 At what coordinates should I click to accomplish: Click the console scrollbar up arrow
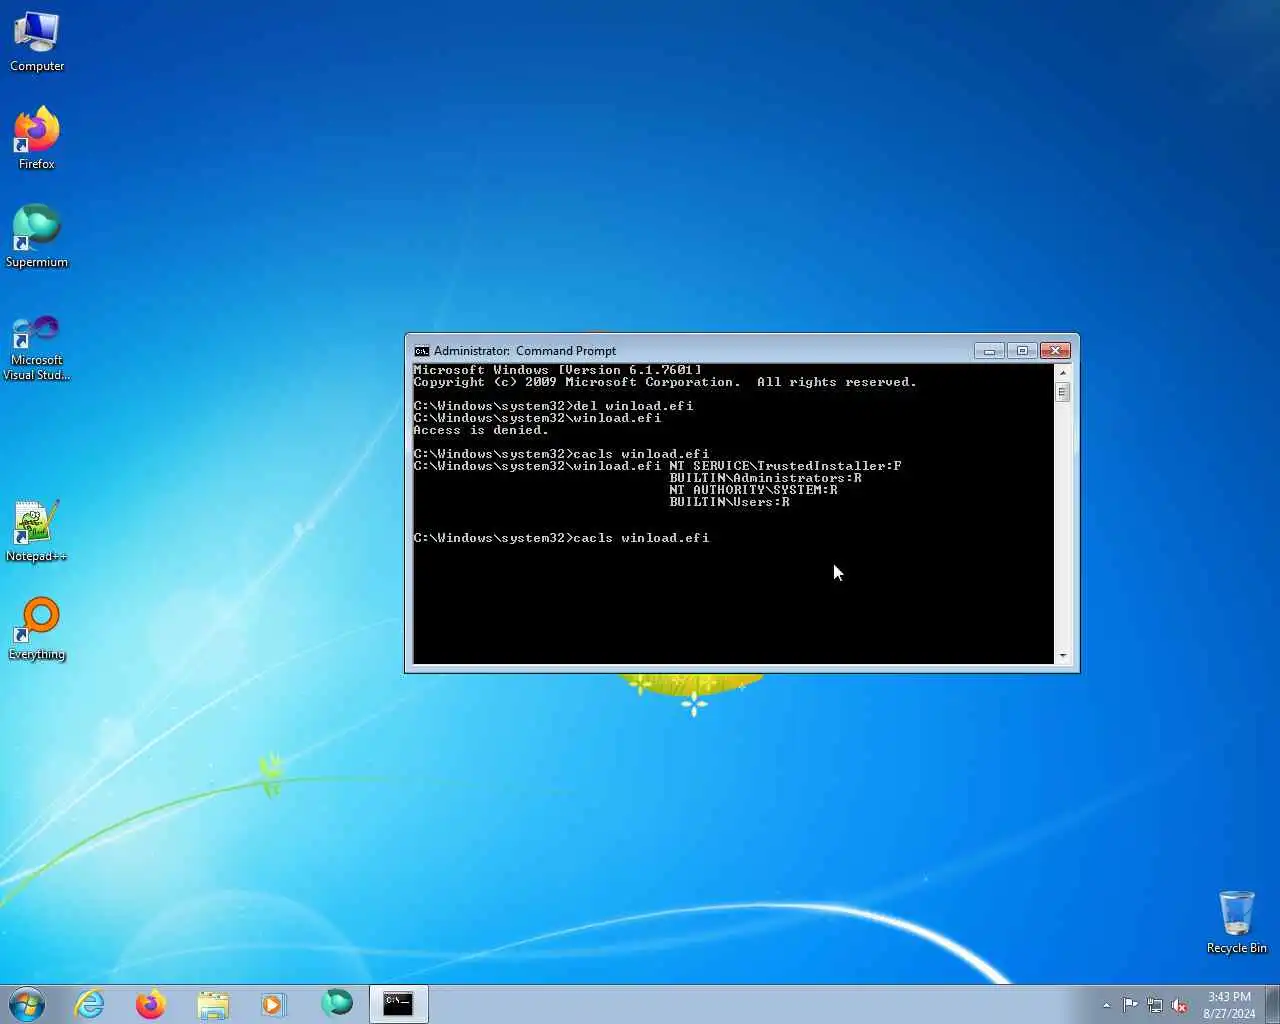point(1062,372)
